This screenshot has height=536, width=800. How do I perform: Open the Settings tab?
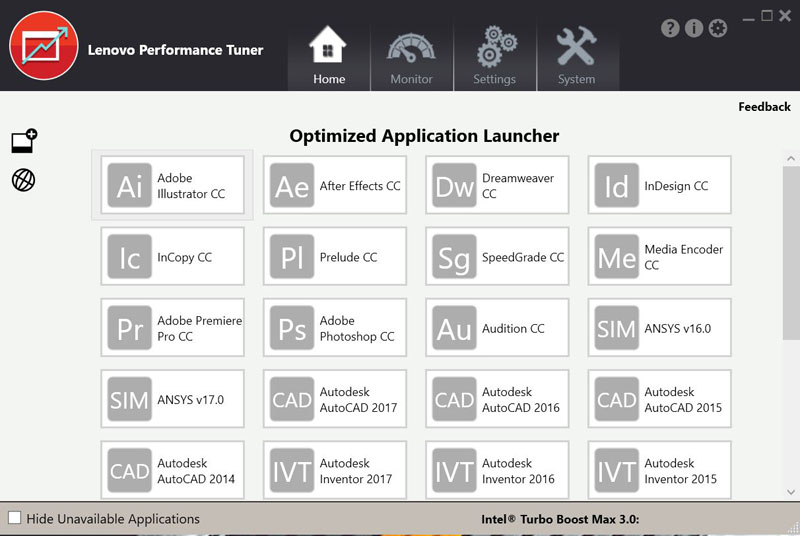pyautogui.click(x=494, y=57)
